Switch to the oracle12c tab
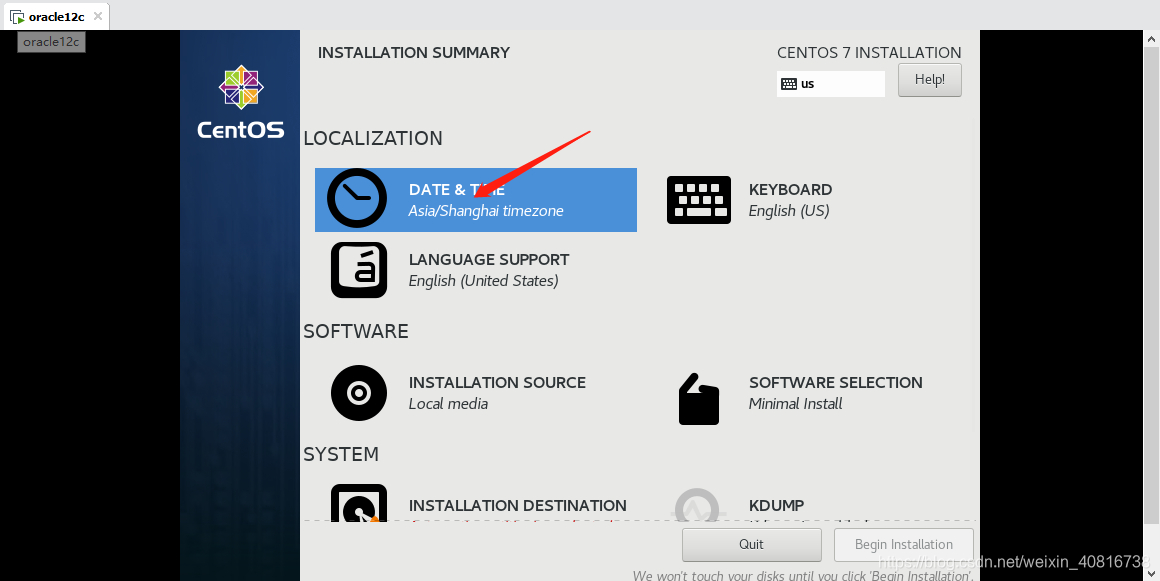Viewport: 1160px width, 581px height. coord(56,16)
